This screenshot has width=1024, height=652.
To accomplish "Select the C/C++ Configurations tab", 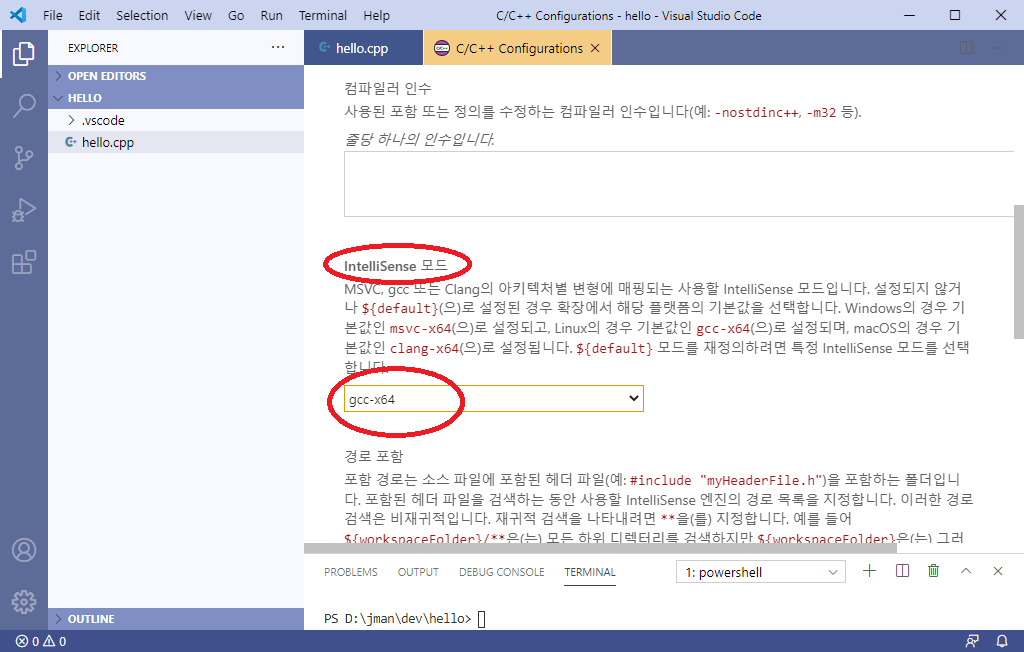I will pyautogui.click(x=519, y=48).
